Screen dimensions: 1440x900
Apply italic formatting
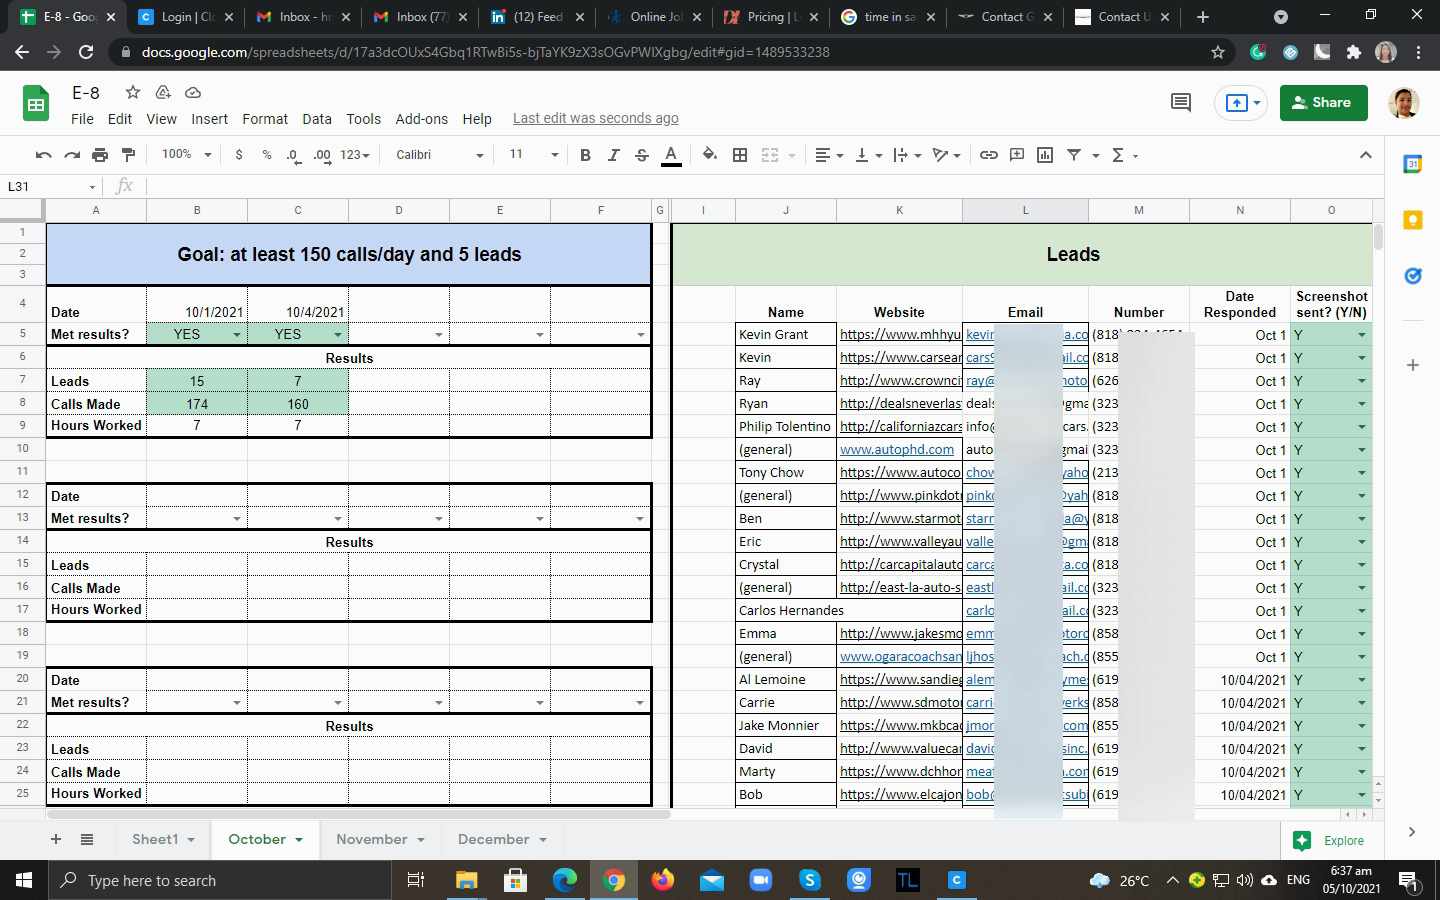[614, 155]
